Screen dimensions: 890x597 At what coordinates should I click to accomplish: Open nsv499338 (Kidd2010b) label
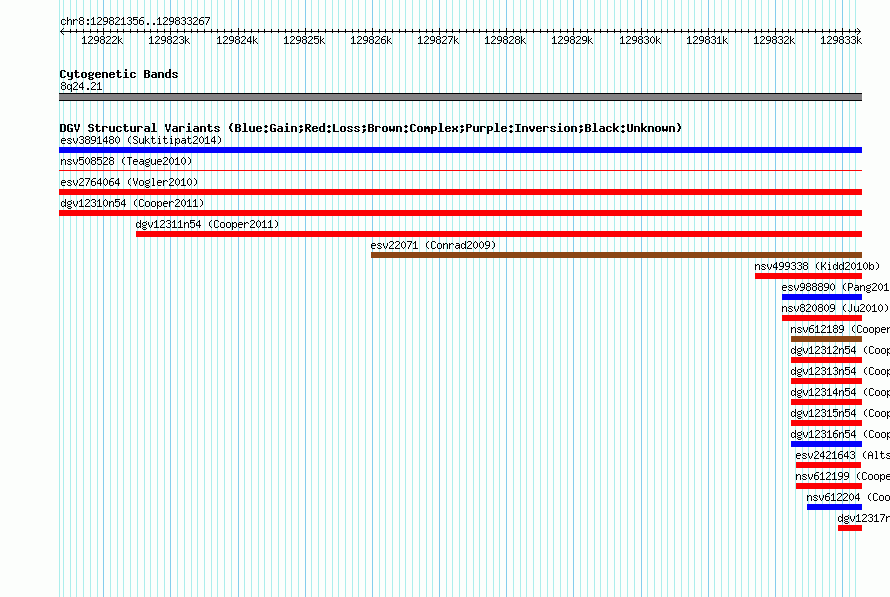pos(817,266)
